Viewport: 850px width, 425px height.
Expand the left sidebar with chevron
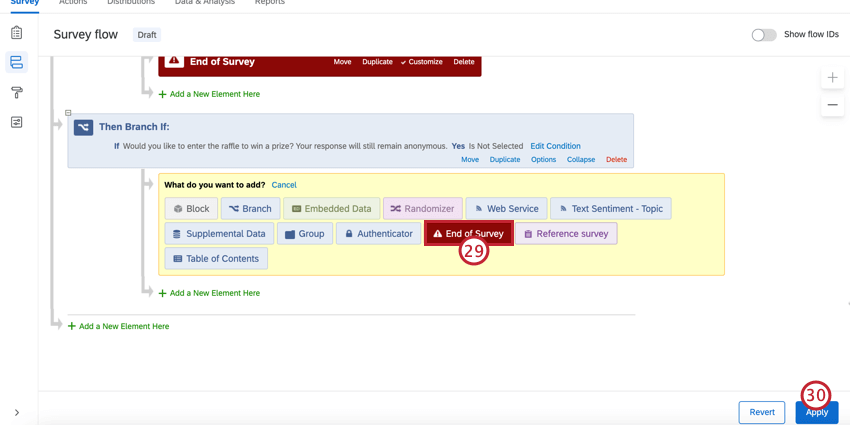click(17, 413)
